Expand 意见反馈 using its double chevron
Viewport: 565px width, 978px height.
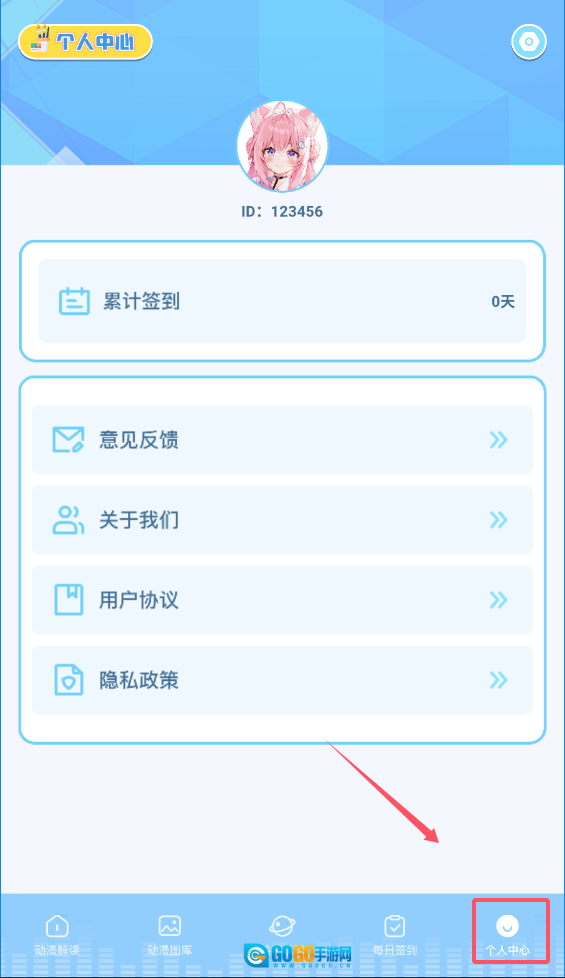tap(498, 440)
